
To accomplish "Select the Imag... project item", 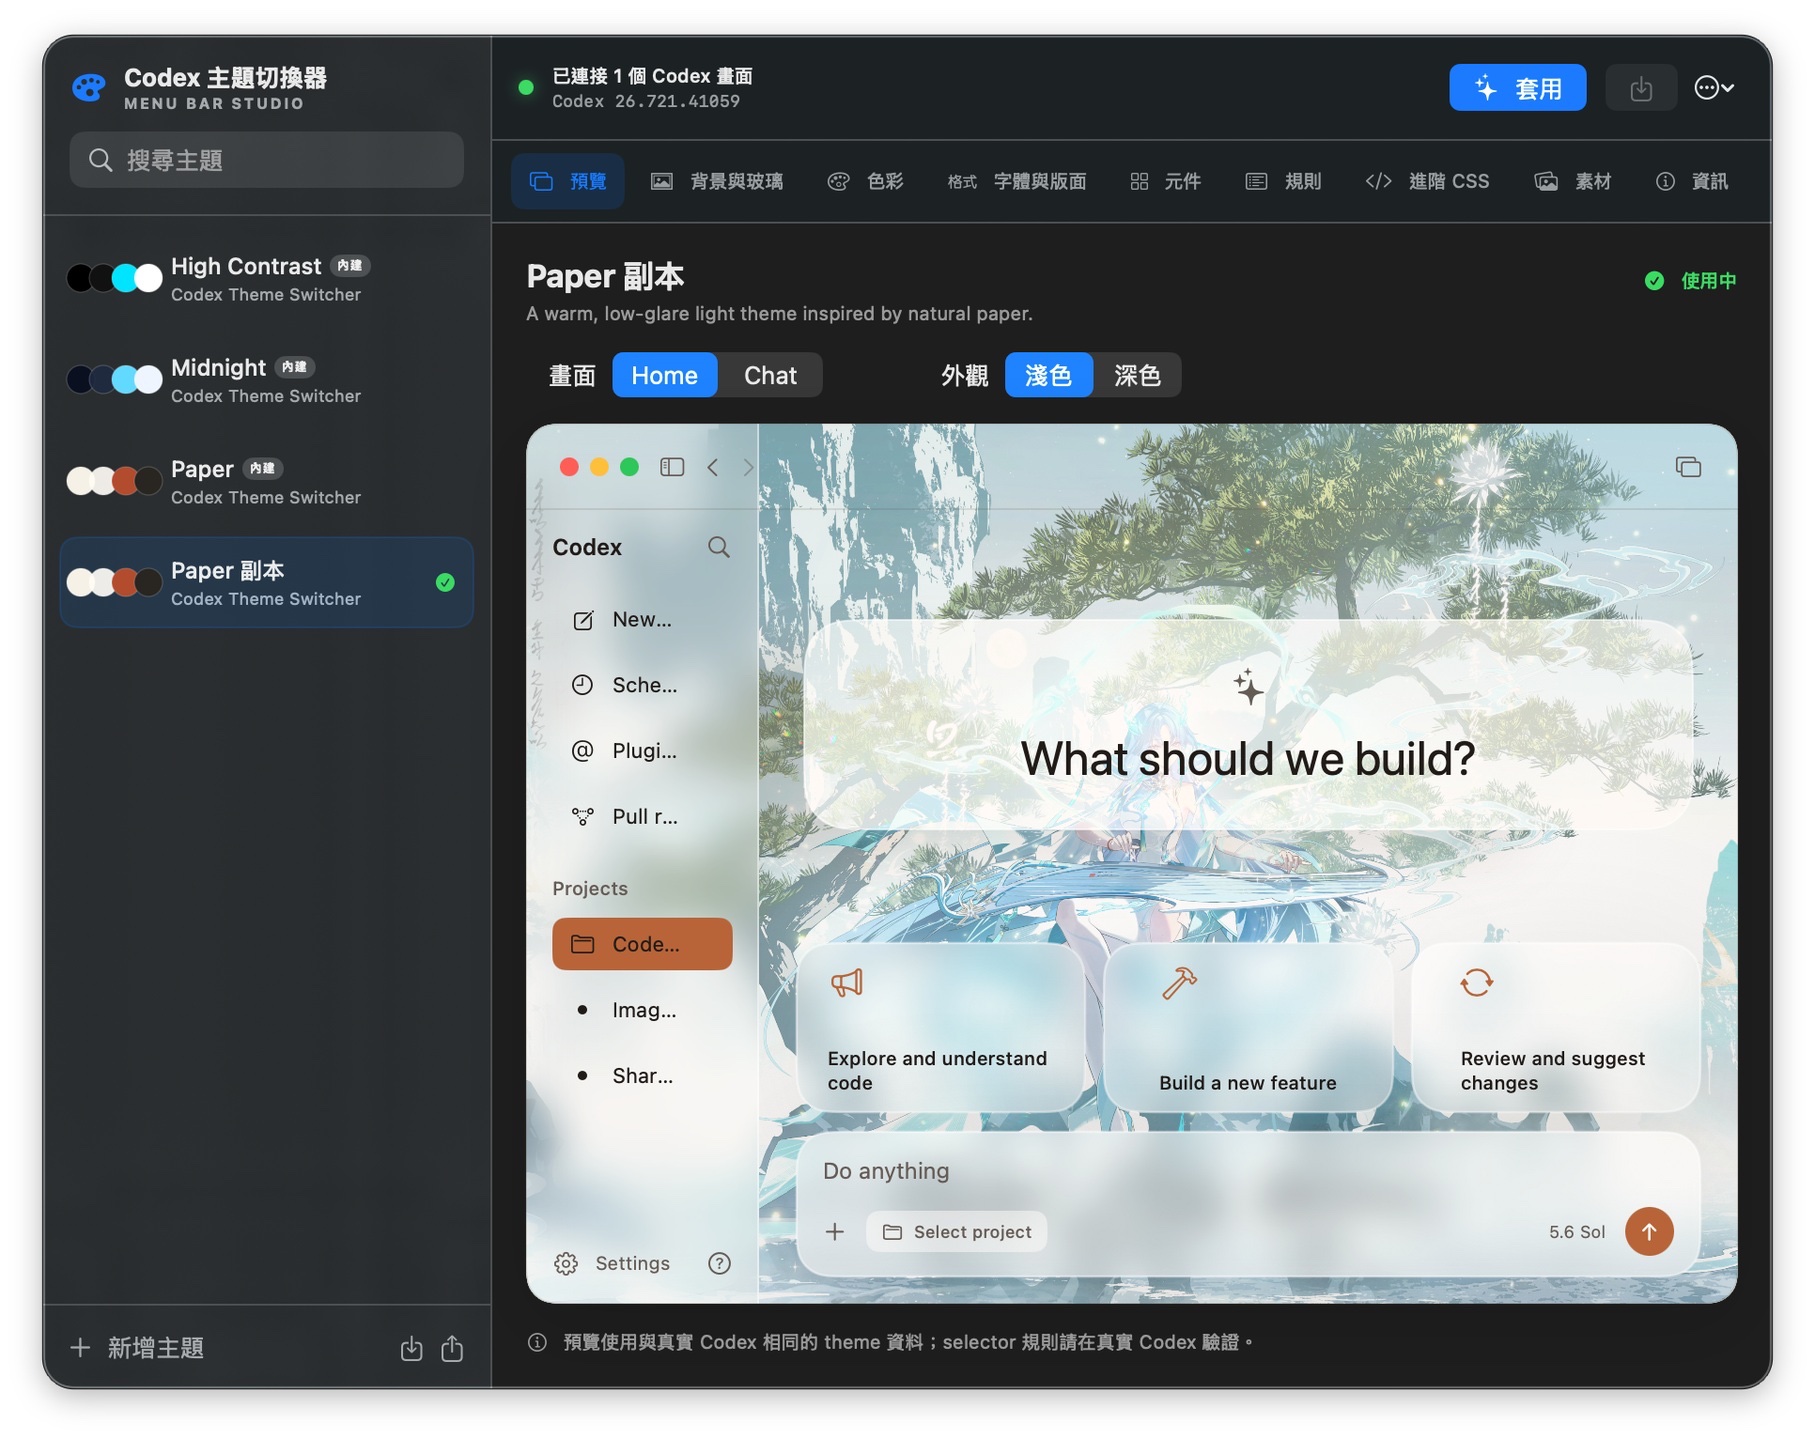I will click(642, 1010).
